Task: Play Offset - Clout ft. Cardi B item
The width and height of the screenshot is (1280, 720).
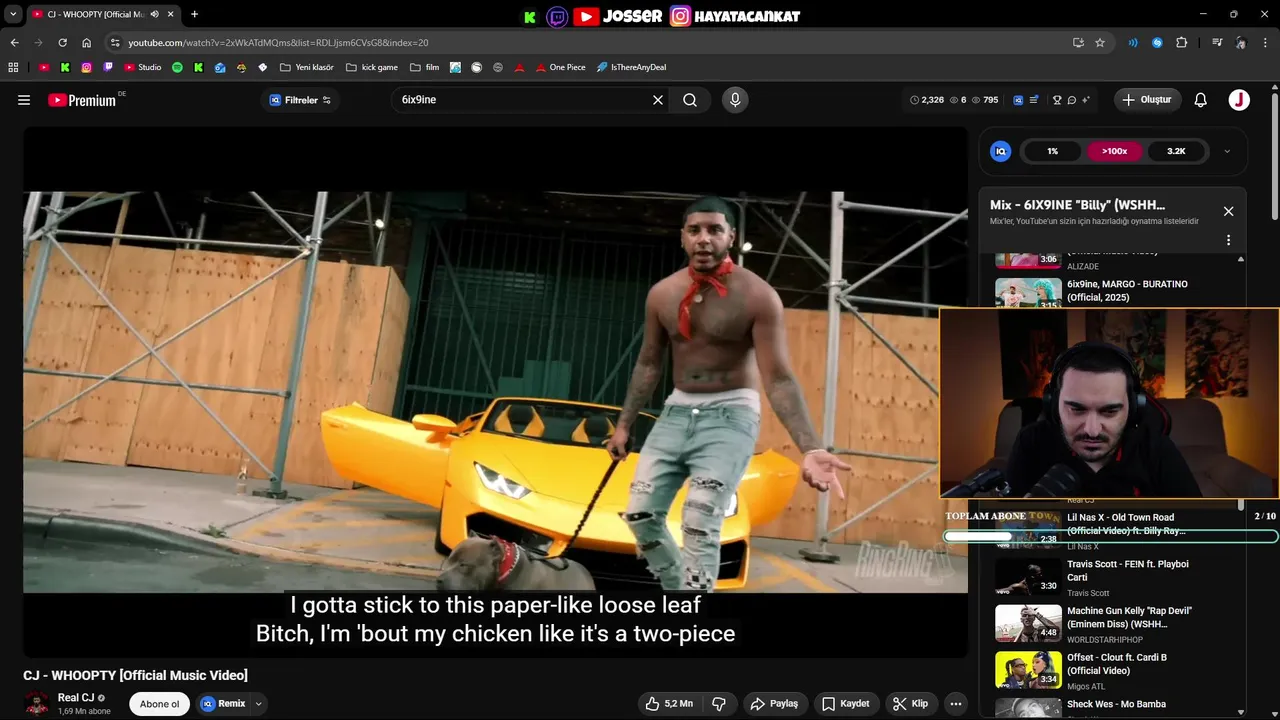Action: point(1112,670)
